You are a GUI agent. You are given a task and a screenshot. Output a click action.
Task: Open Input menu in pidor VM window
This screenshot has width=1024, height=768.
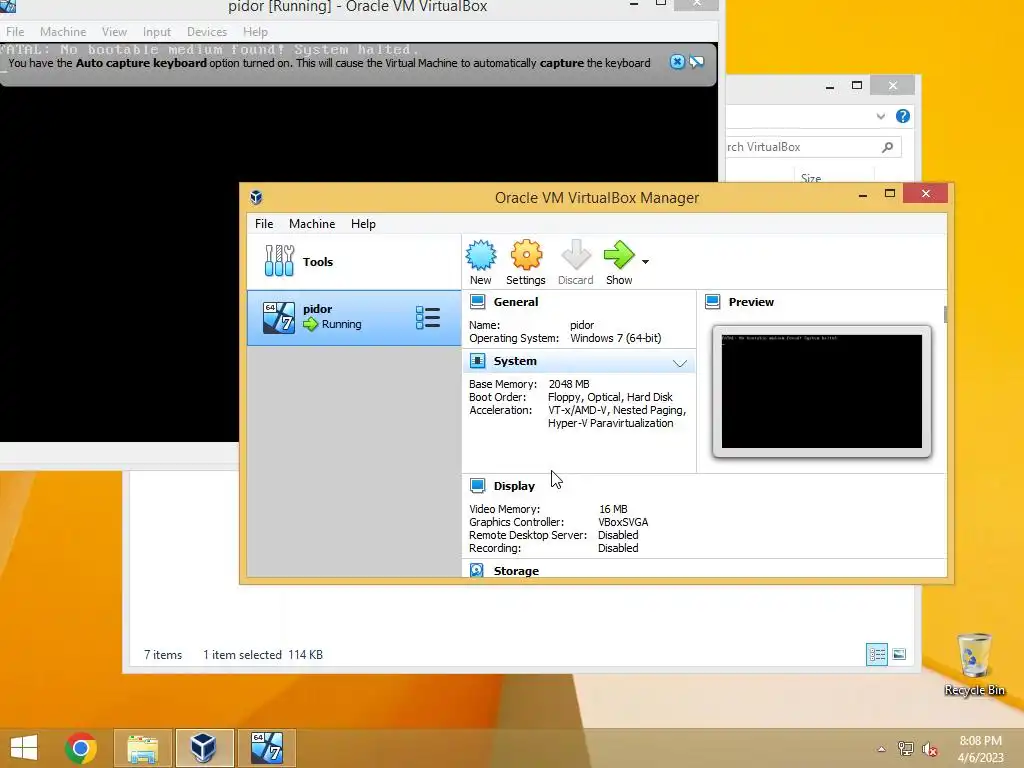157,31
